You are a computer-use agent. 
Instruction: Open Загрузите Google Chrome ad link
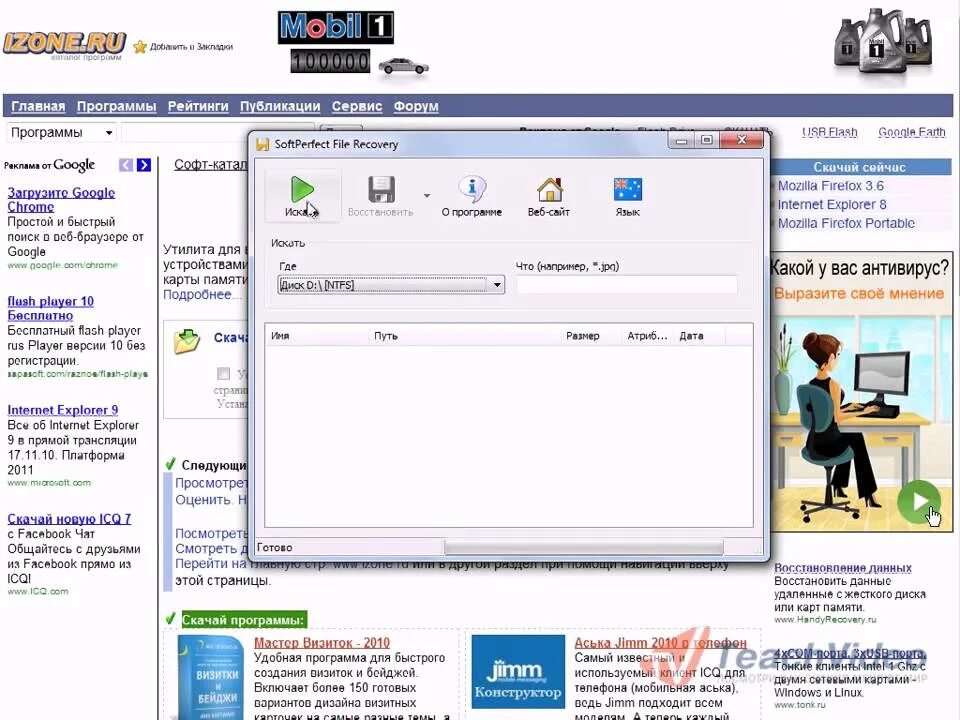point(61,200)
